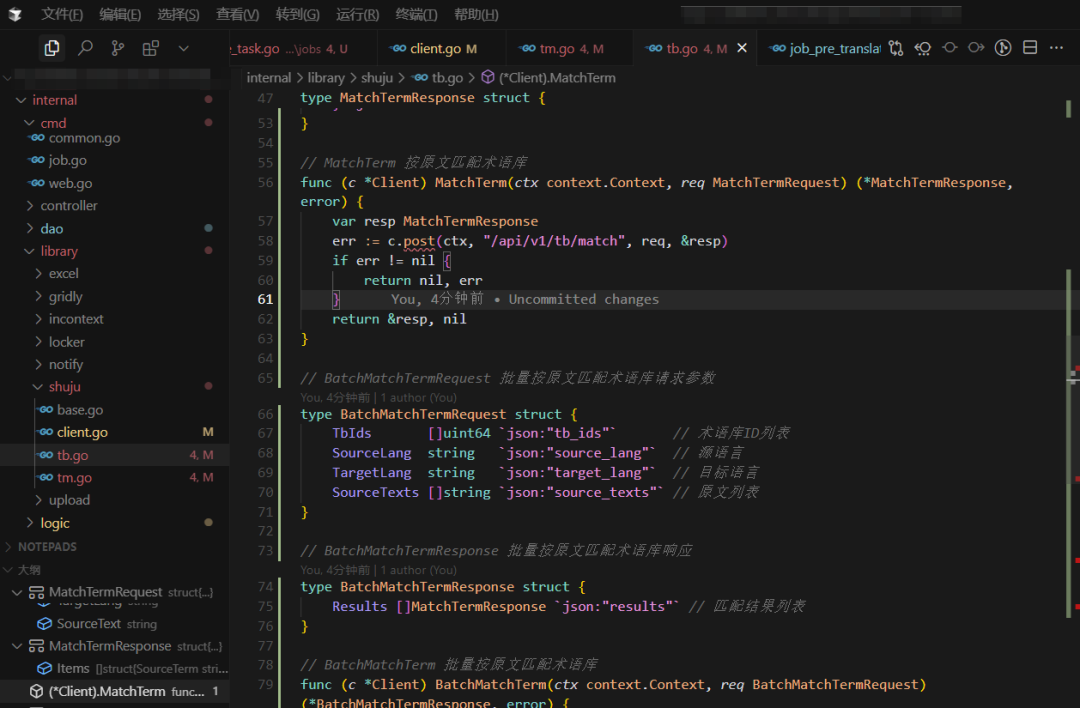Expand the controller folder
Screen dimensions: 1080x708
tap(68, 206)
